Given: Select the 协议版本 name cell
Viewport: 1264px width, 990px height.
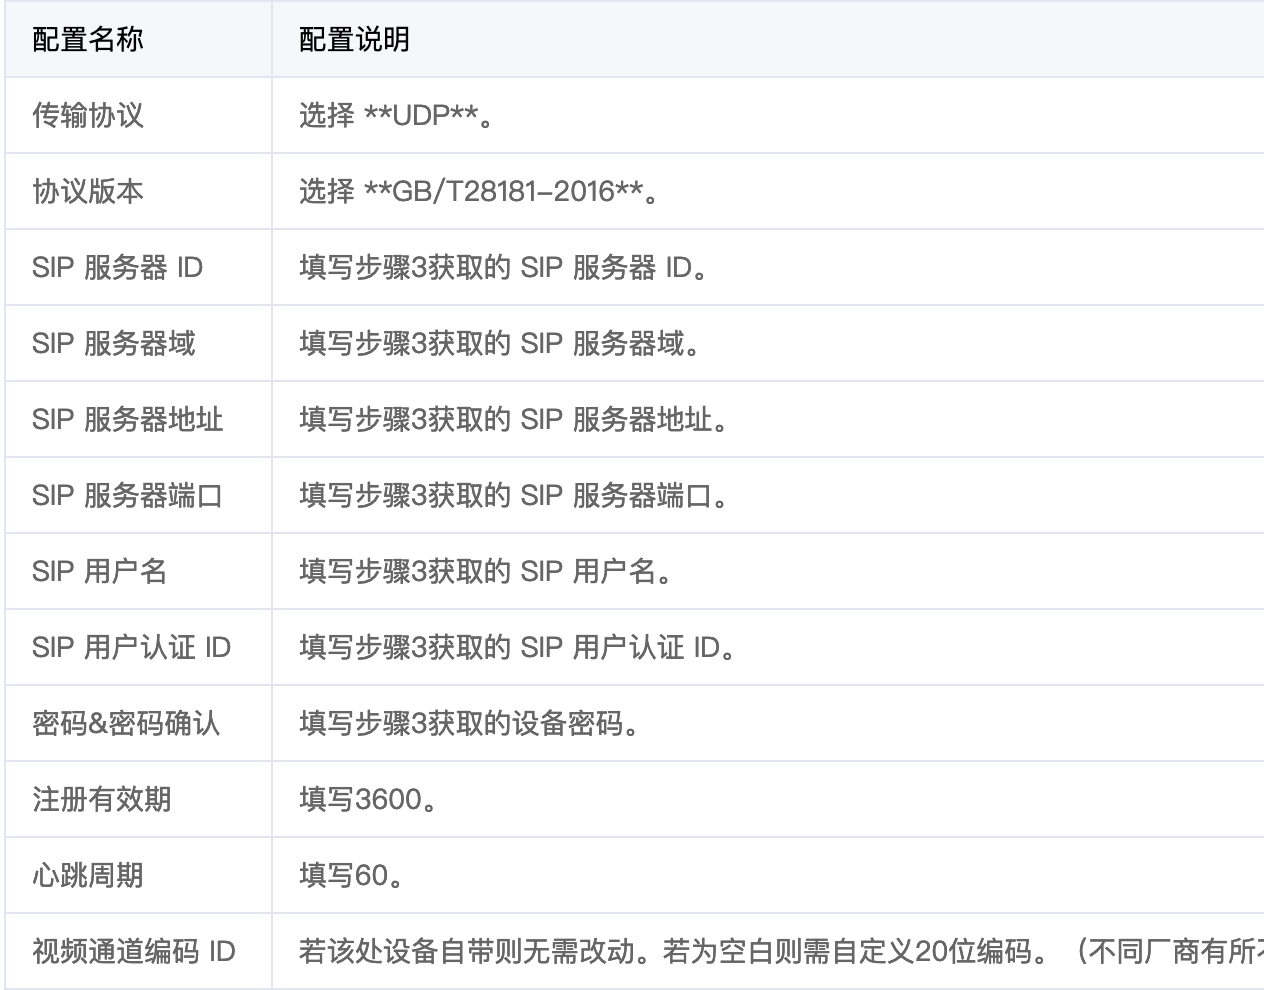Looking at the screenshot, I should 88,192.
